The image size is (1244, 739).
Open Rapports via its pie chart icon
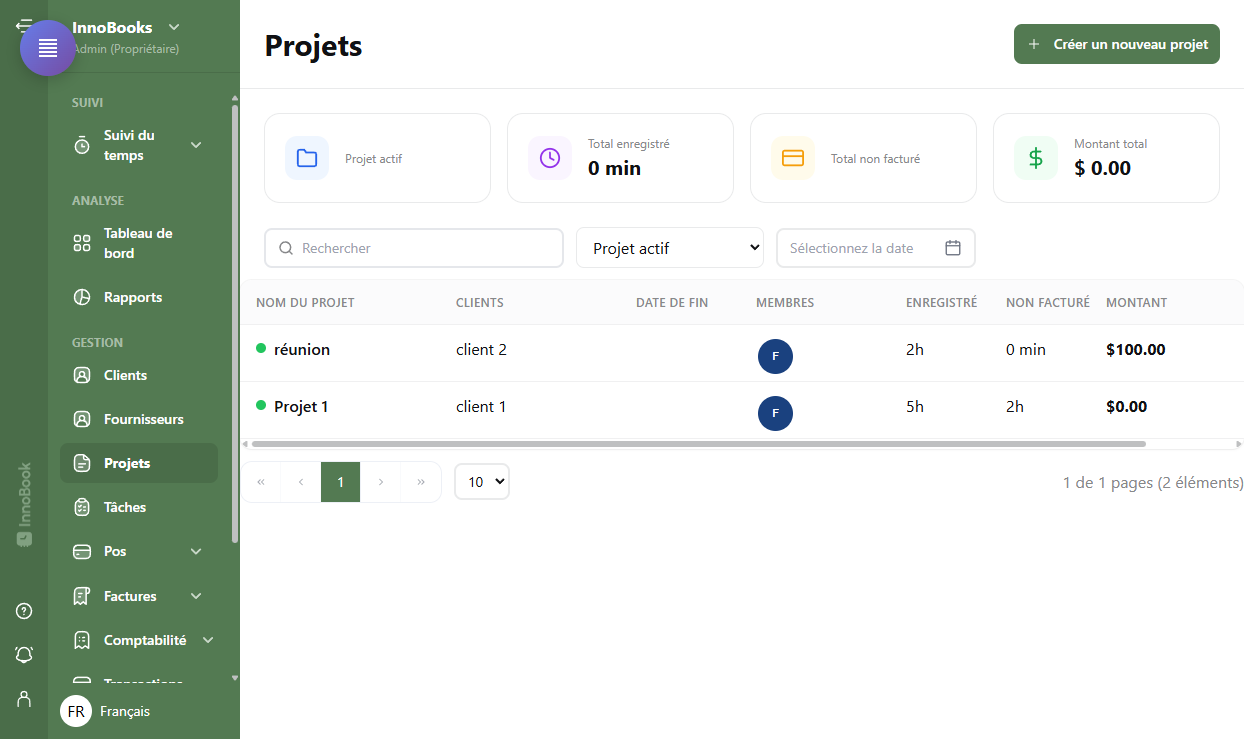82,297
